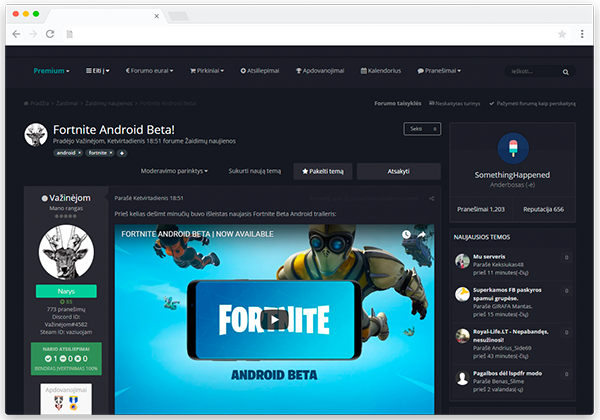Remove the fortnite tag

click(x=109, y=153)
